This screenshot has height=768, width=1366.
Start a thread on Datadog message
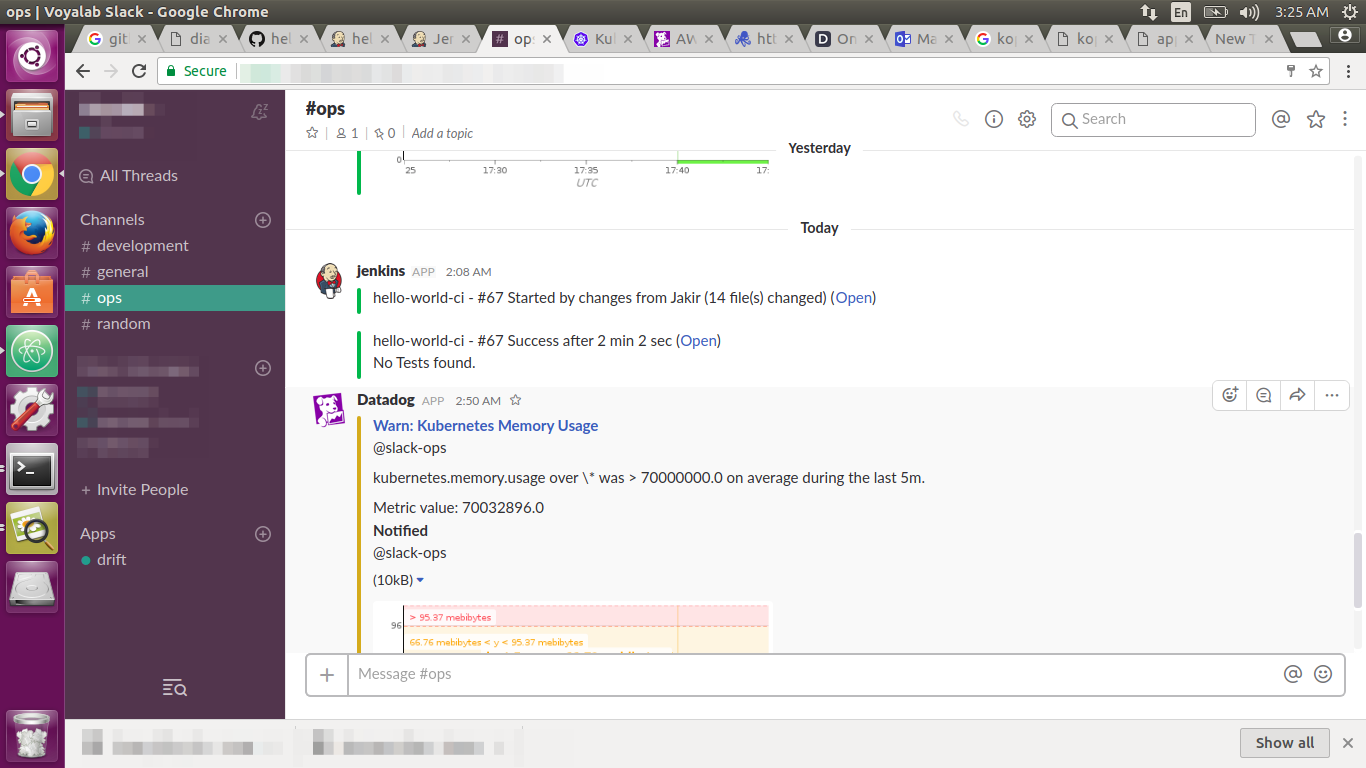coord(1264,395)
